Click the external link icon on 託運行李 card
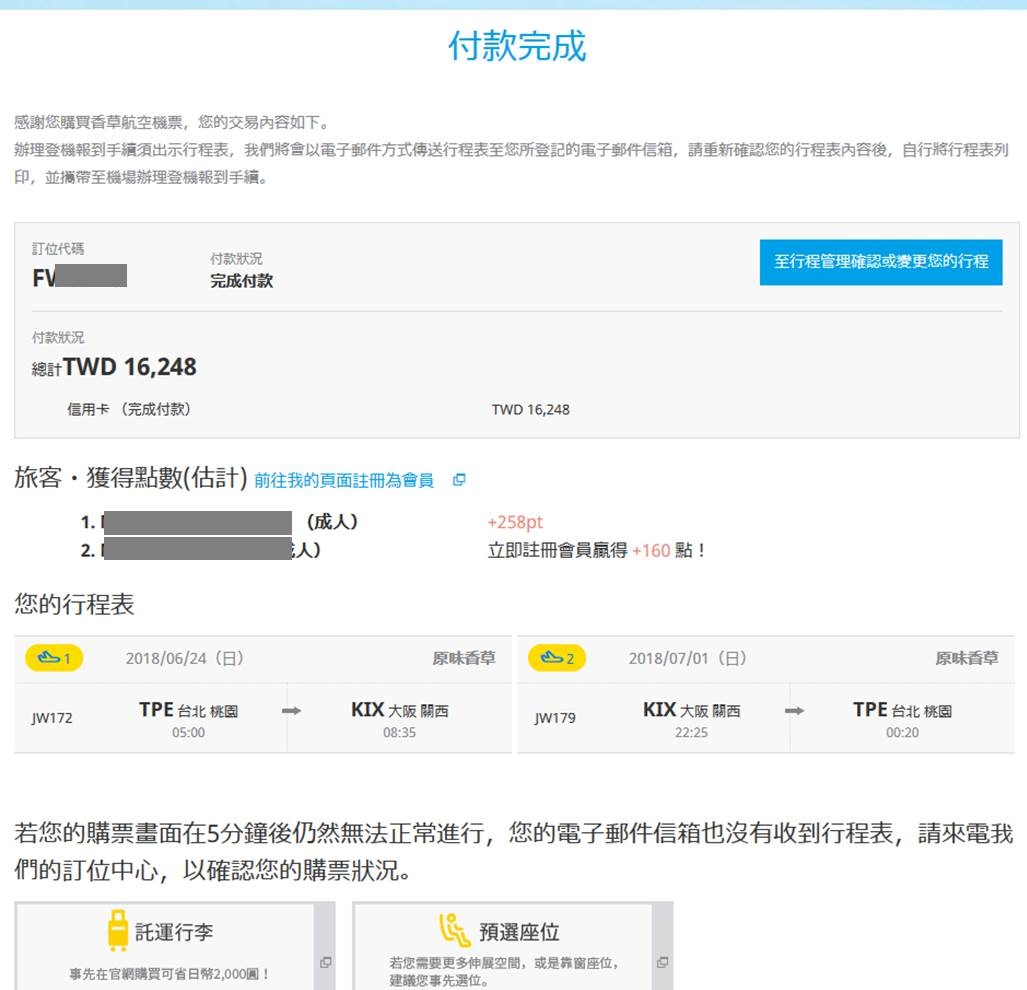 pos(326,962)
